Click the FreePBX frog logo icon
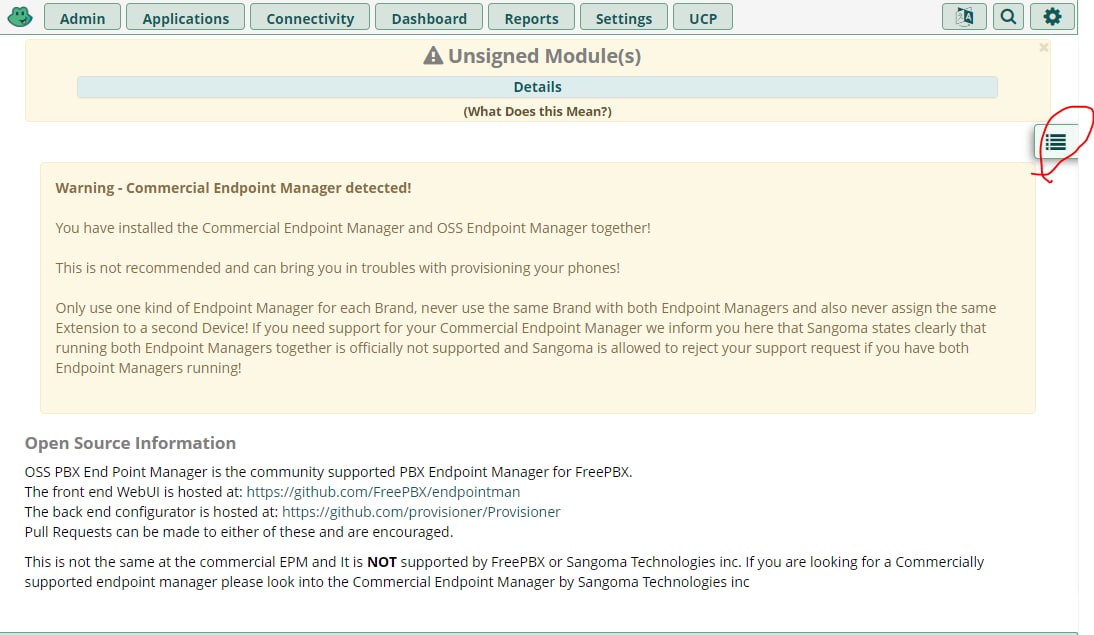Screen dimensions: 1094x635 coord(20,17)
